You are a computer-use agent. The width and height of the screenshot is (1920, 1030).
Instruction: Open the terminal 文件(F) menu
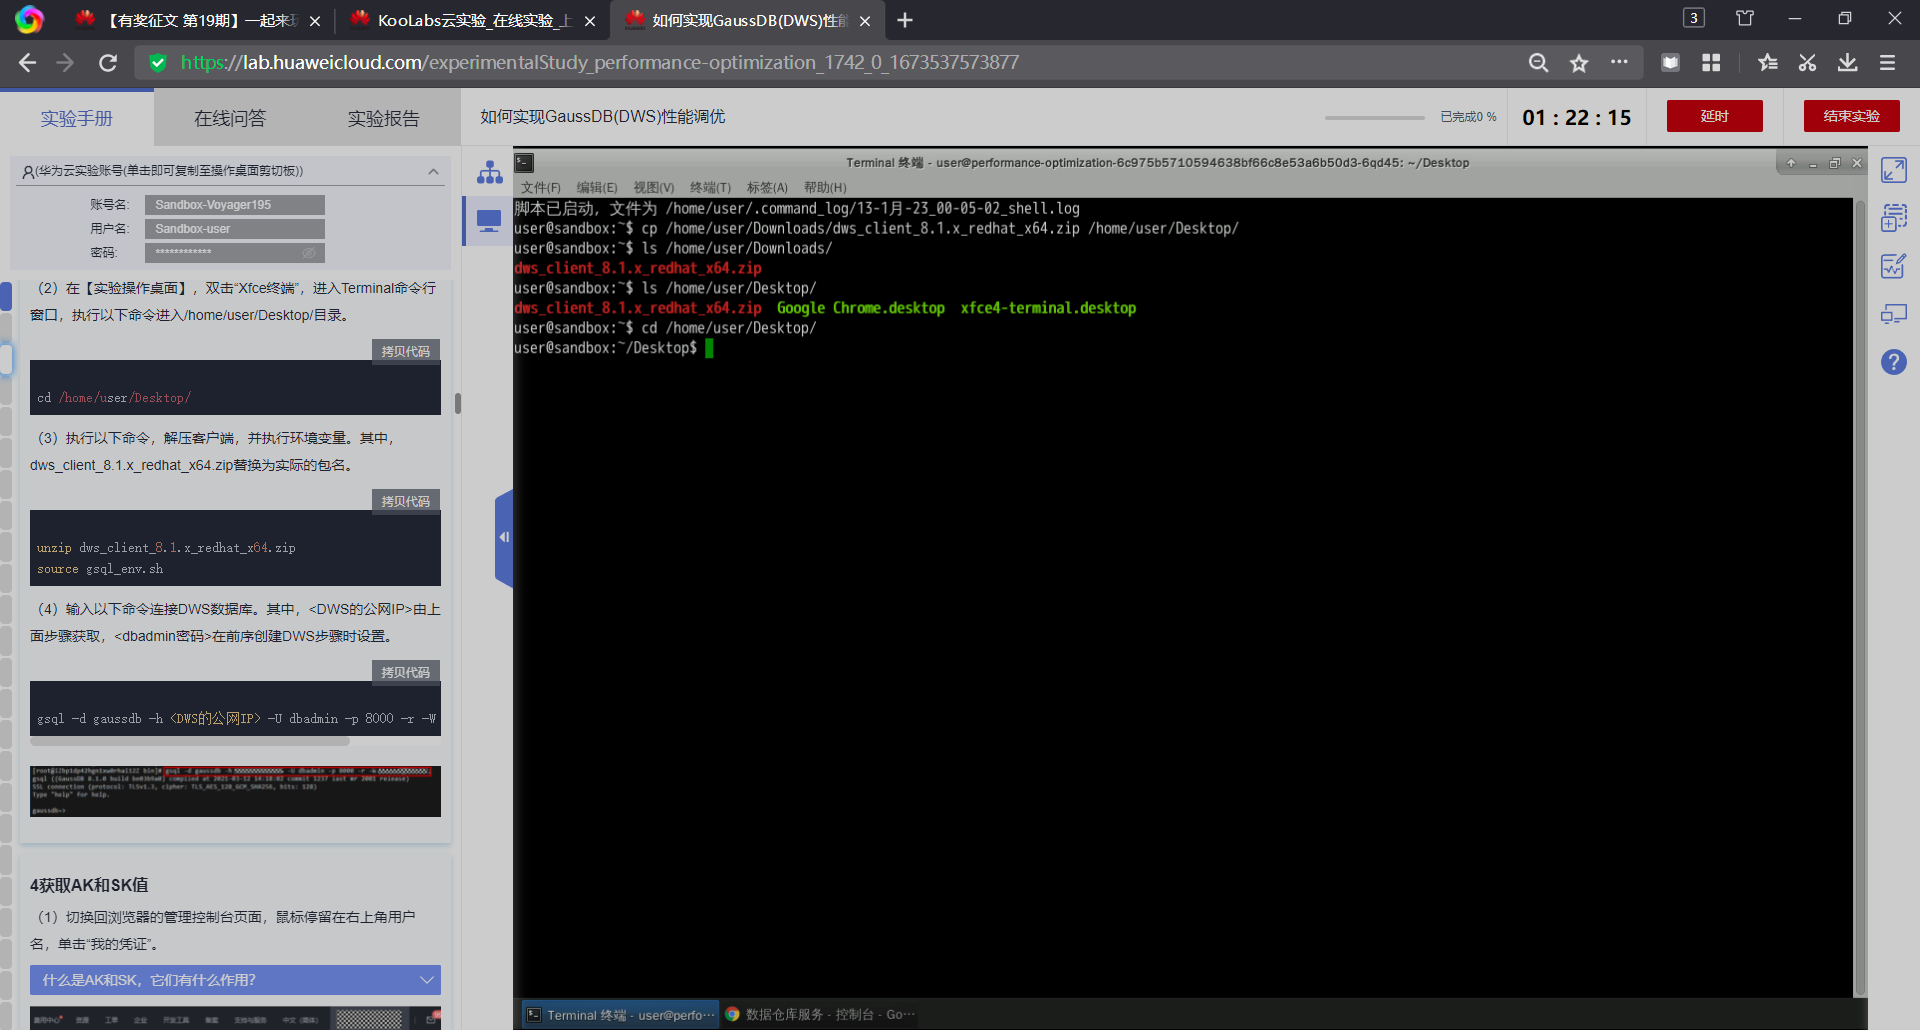pyautogui.click(x=541, y=188)
